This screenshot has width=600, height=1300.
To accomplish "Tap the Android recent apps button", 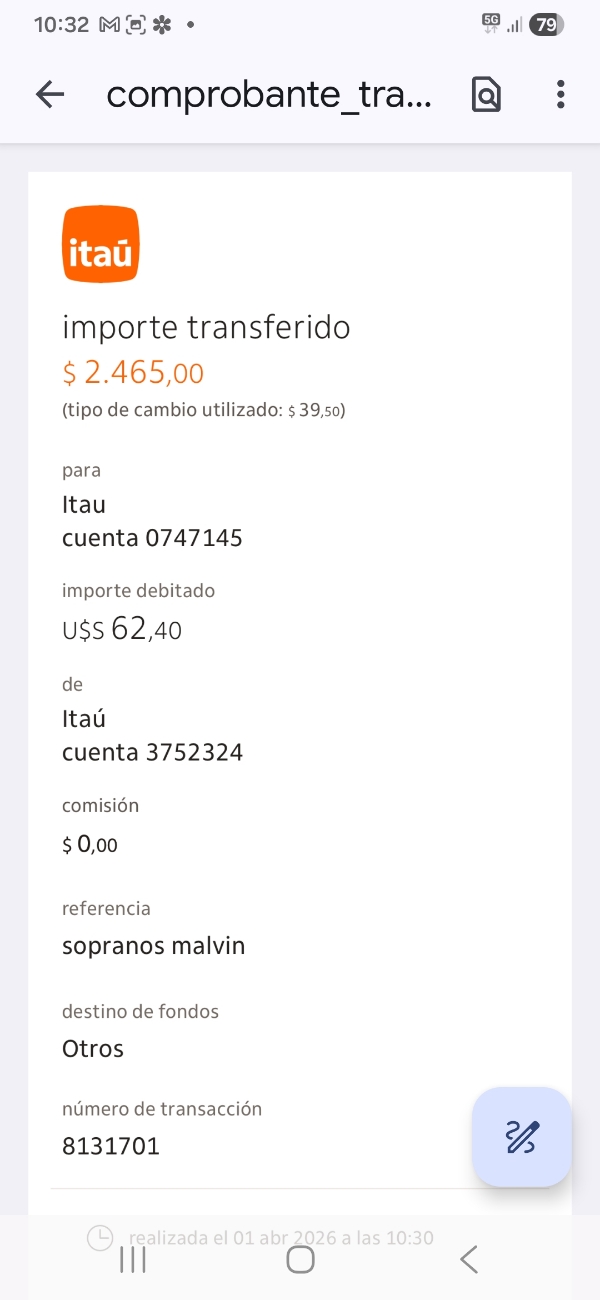I will [133, 1259].
